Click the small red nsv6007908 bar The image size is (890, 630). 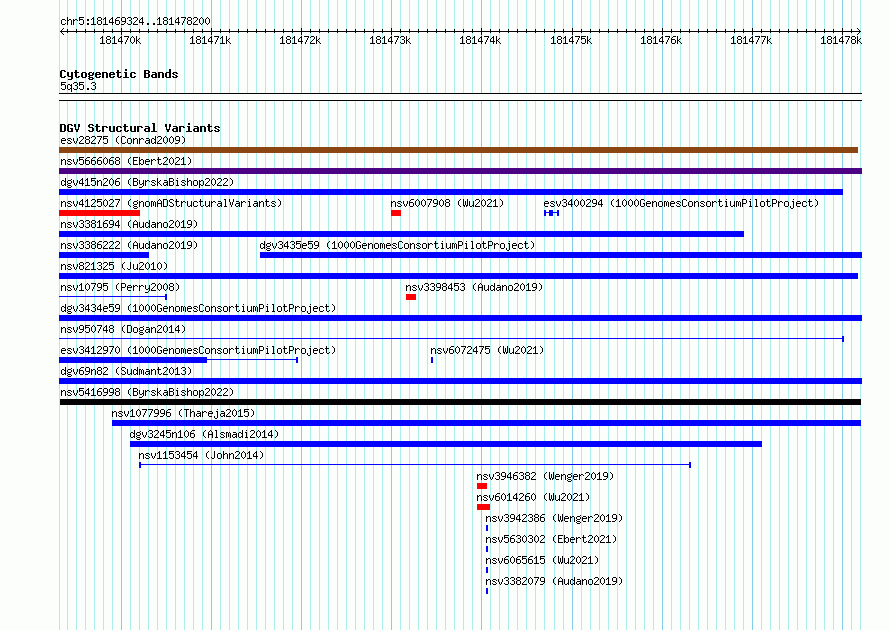pyautogui.click(x=396, y=213)
